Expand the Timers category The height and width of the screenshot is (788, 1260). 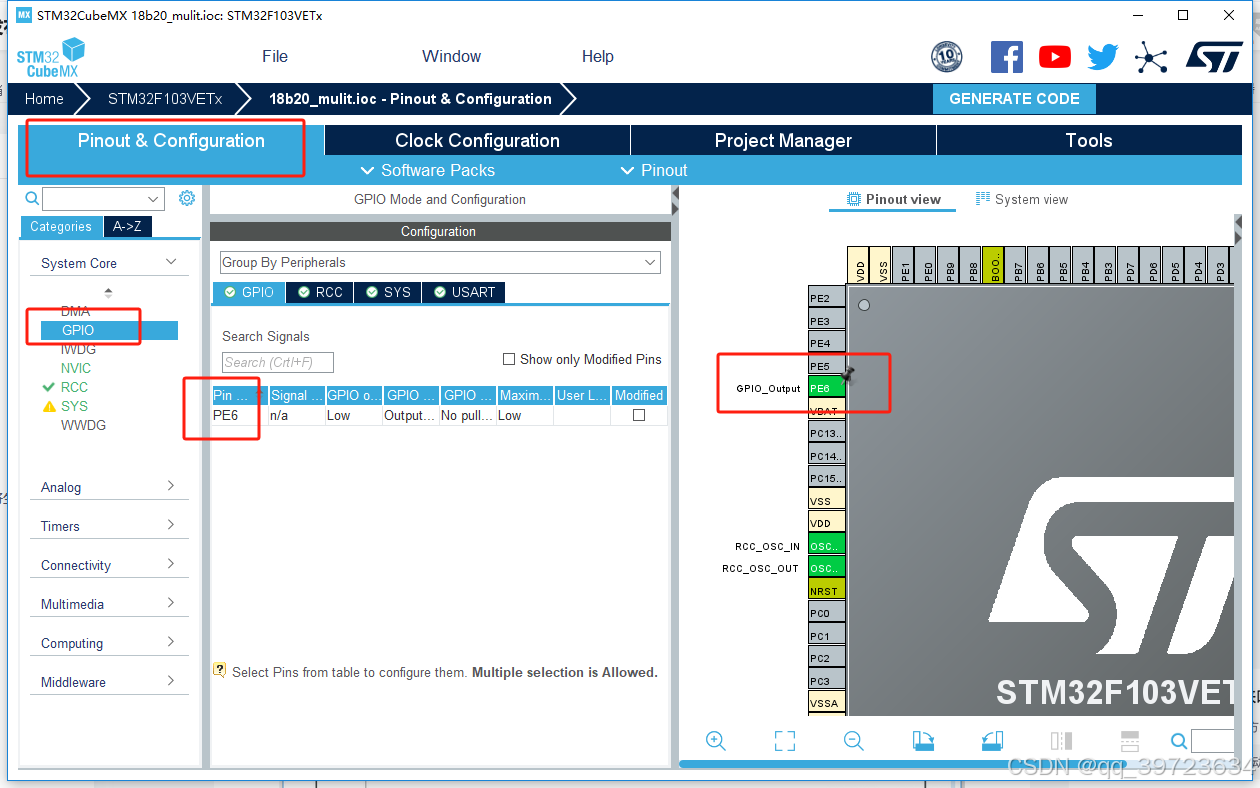click(109, 526)
